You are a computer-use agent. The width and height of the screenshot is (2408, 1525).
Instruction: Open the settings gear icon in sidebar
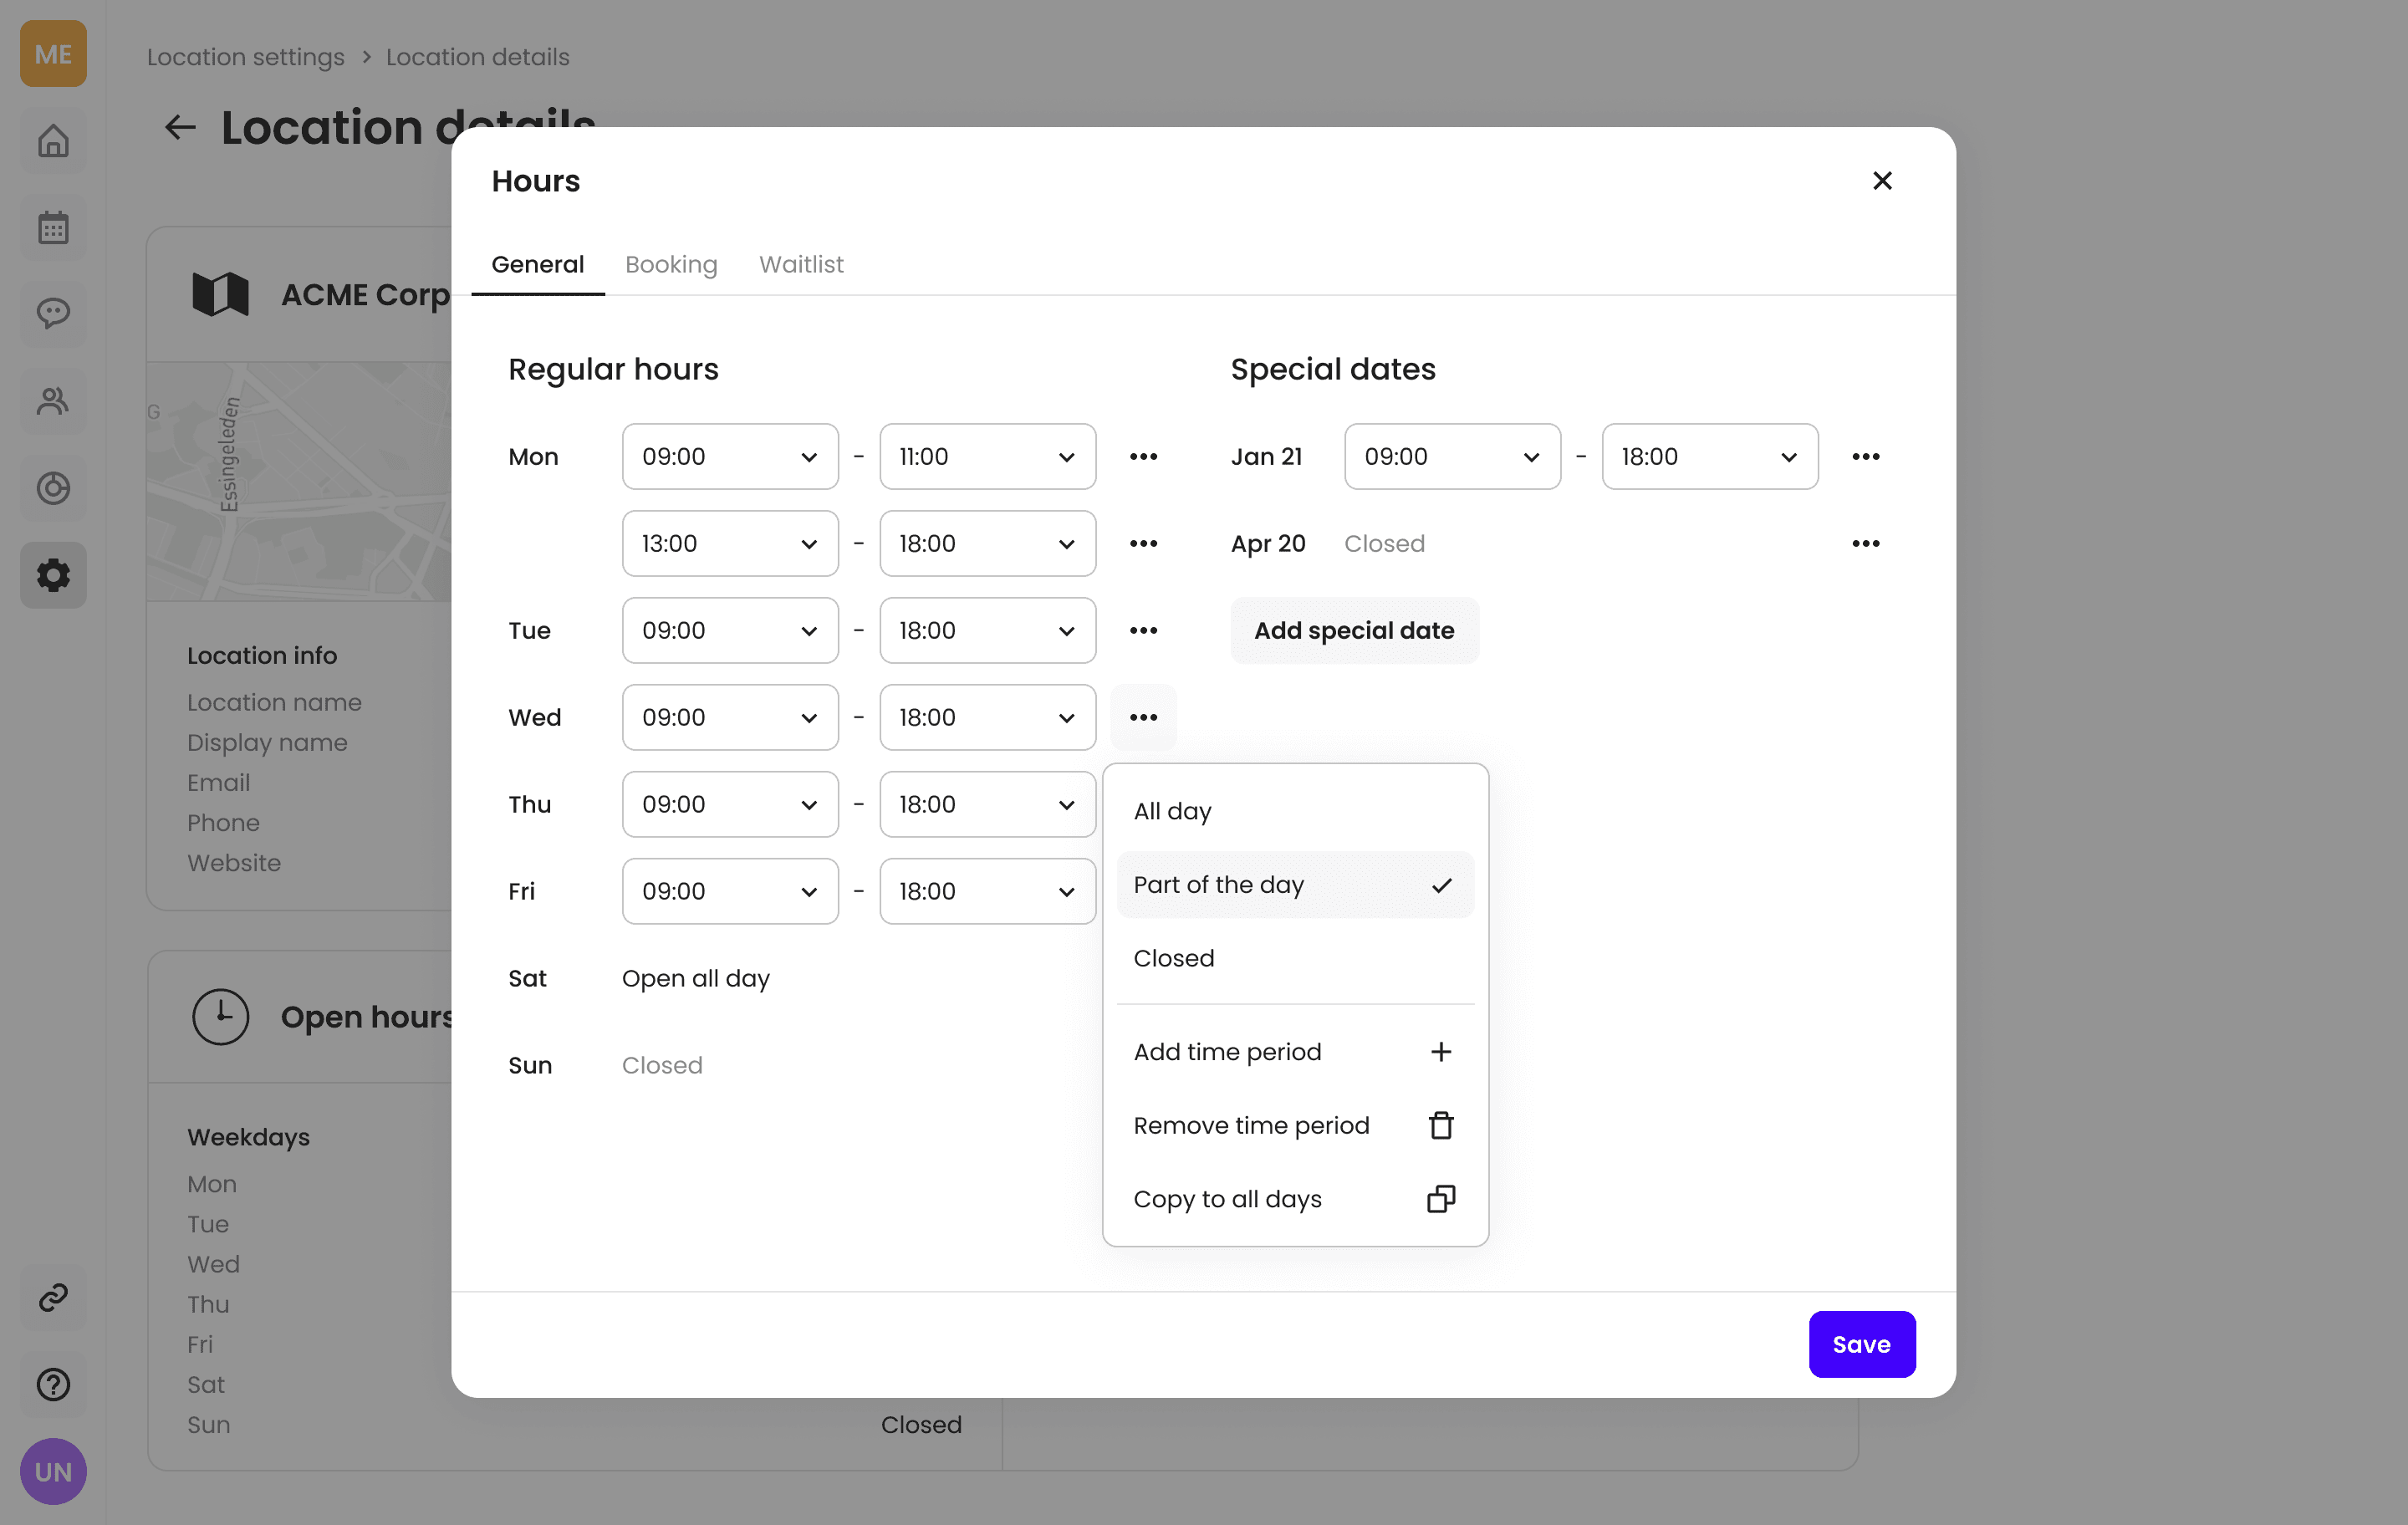tap(53, 575)
